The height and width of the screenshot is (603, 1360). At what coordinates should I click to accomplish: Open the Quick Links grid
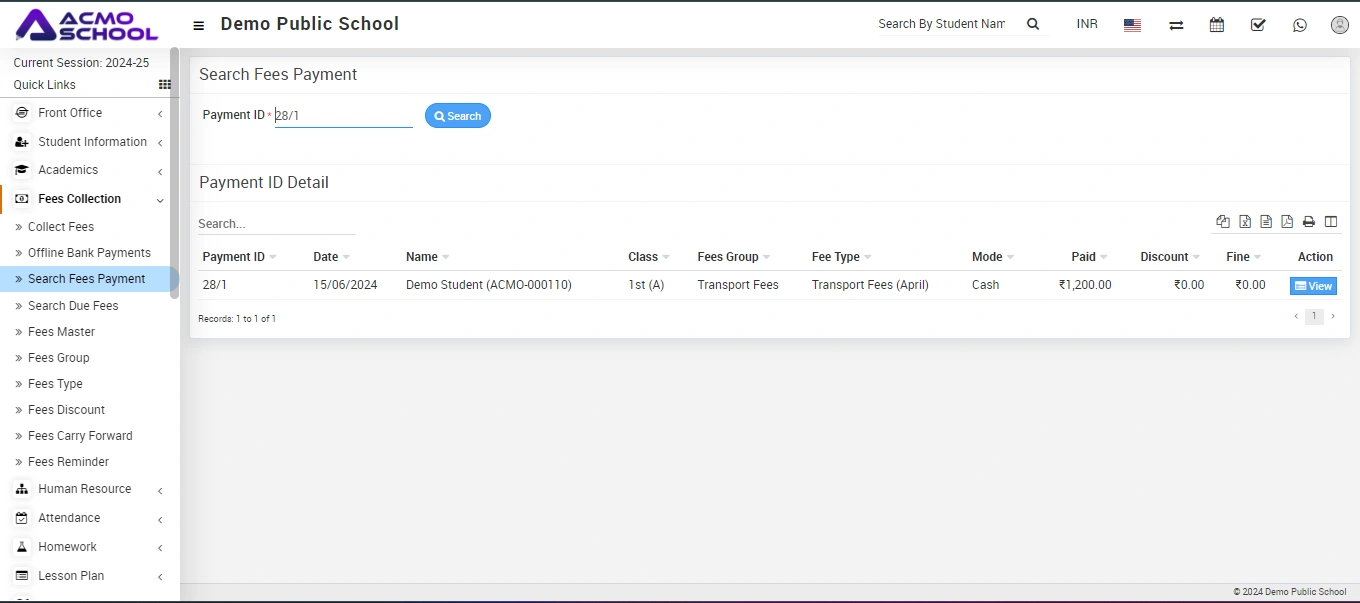coord(165,85)
